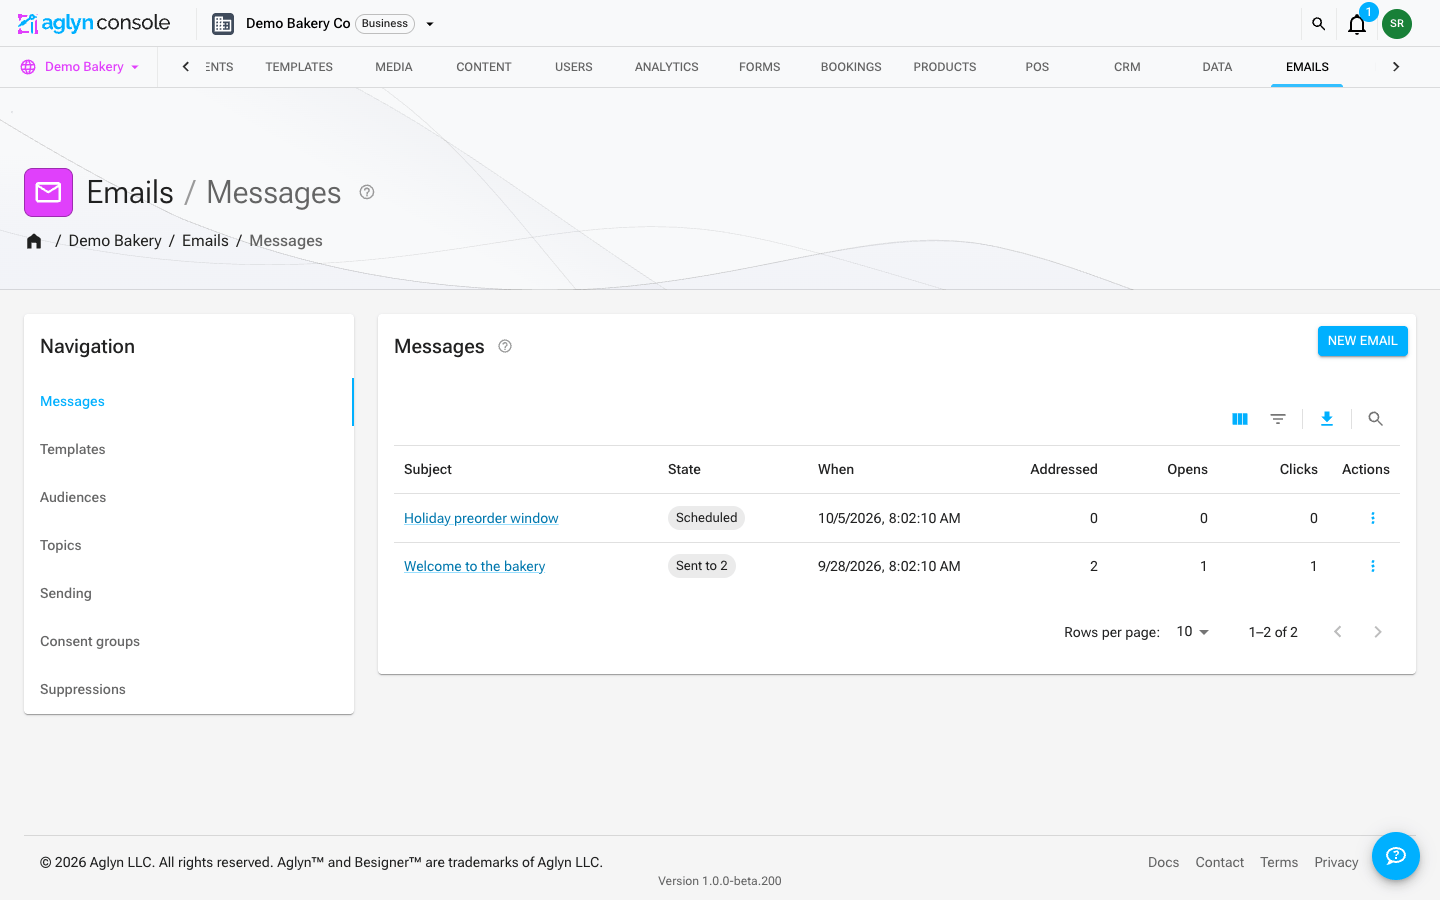Click the organization building icon
Screen dimensions: 1440x900
223,24
